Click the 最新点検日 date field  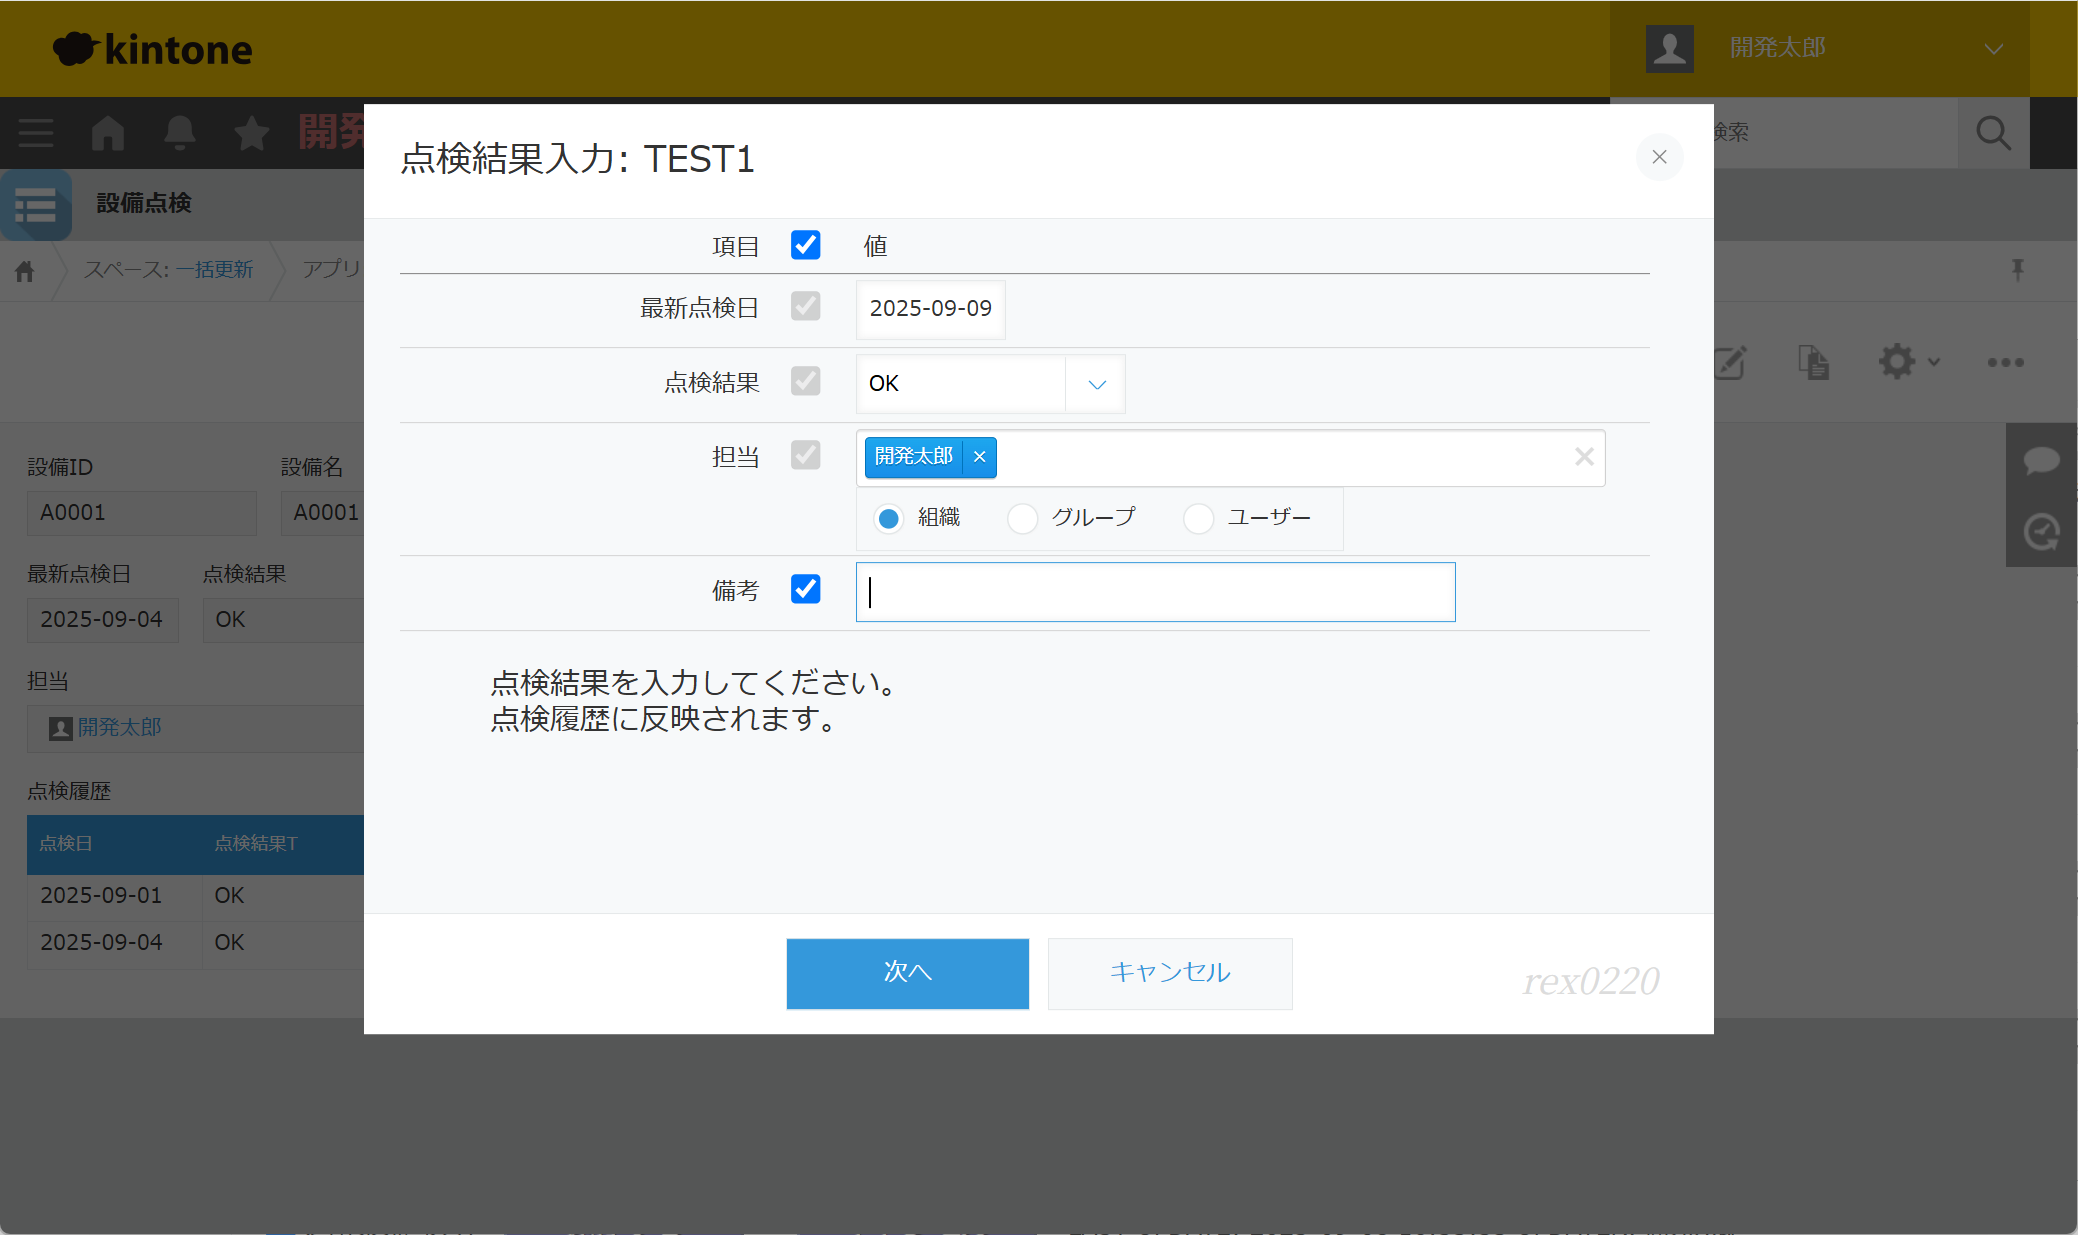click(930, 309)
